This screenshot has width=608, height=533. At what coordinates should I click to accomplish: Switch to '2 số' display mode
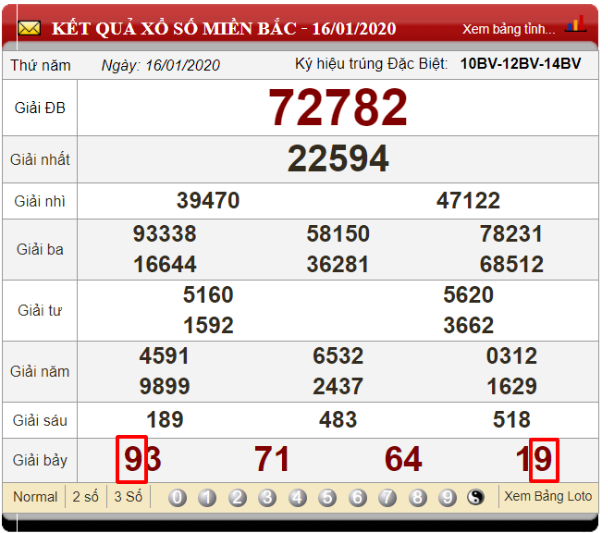click(85, 497)
